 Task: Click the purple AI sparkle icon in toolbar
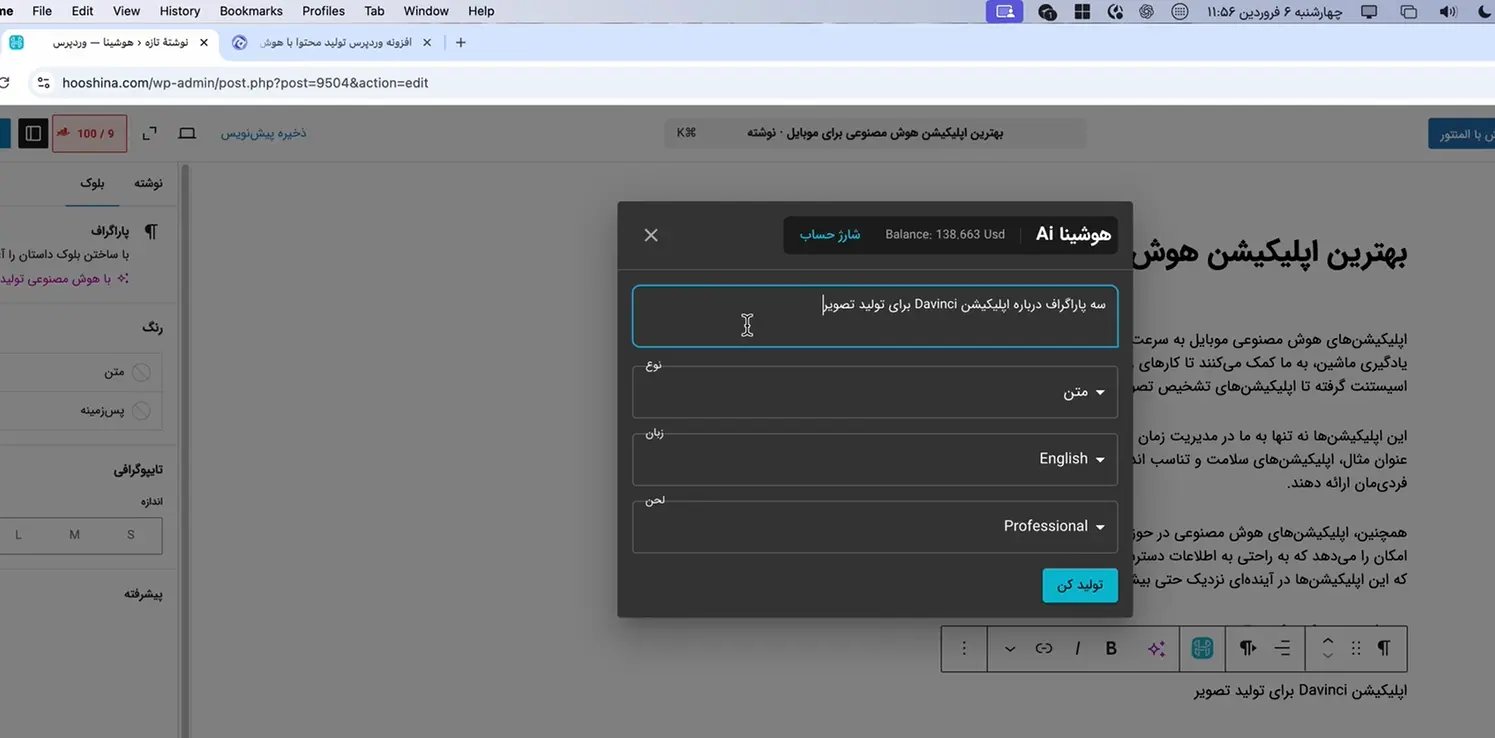tap(1156, 649)
